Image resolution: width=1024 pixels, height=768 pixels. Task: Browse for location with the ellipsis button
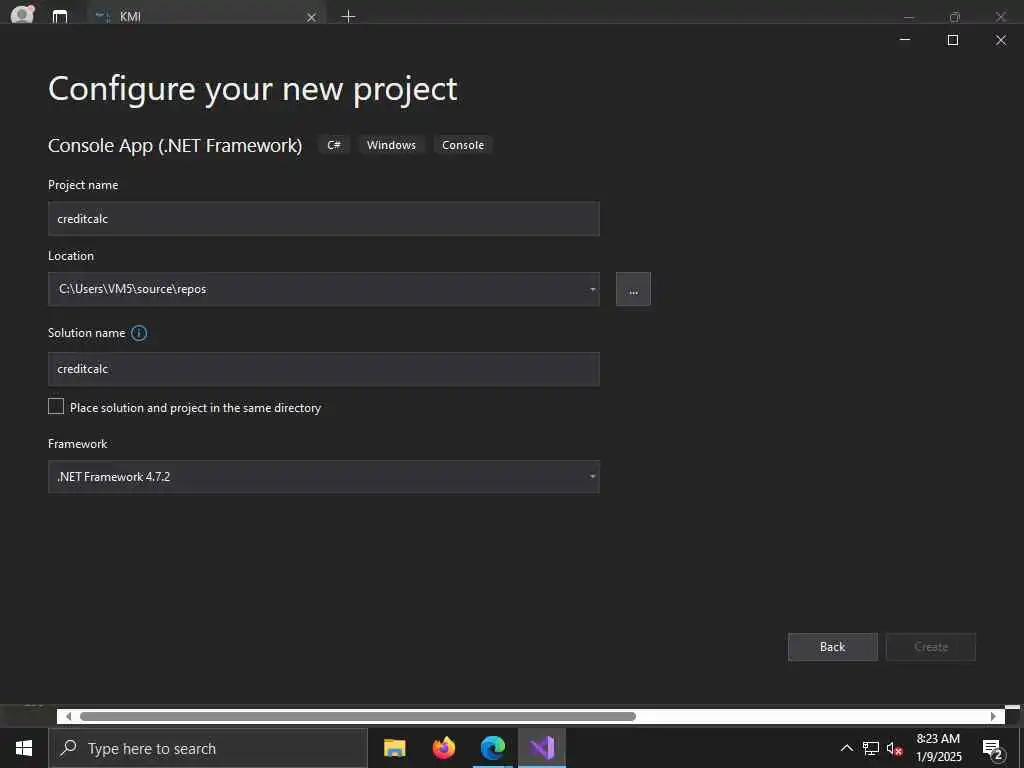point(633,289)
